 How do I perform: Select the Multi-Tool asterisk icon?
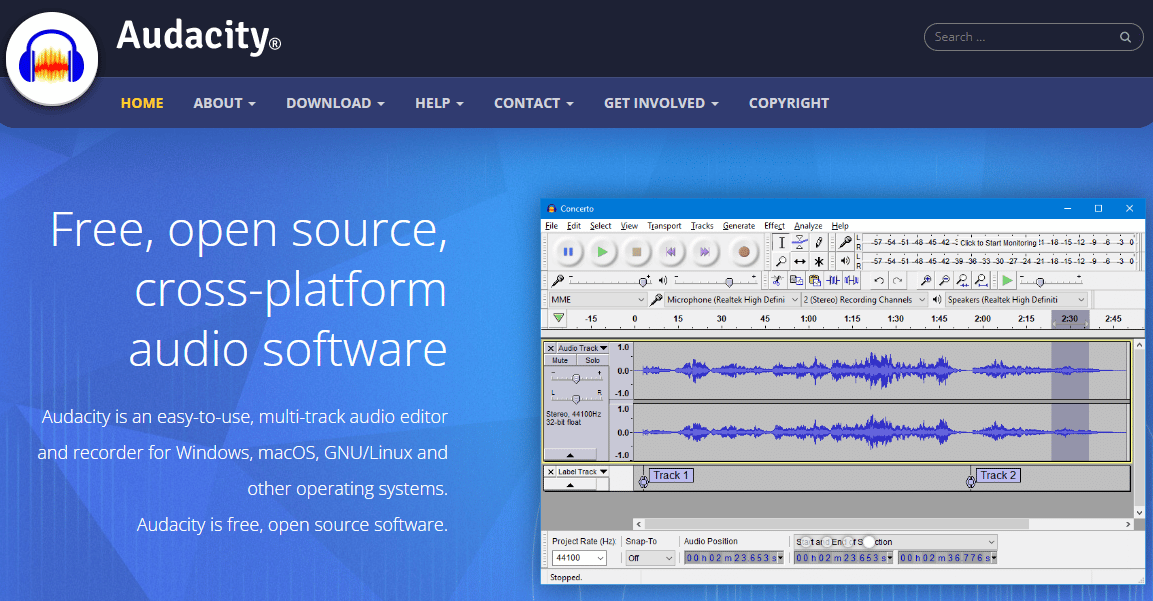(x=818, y=261)
